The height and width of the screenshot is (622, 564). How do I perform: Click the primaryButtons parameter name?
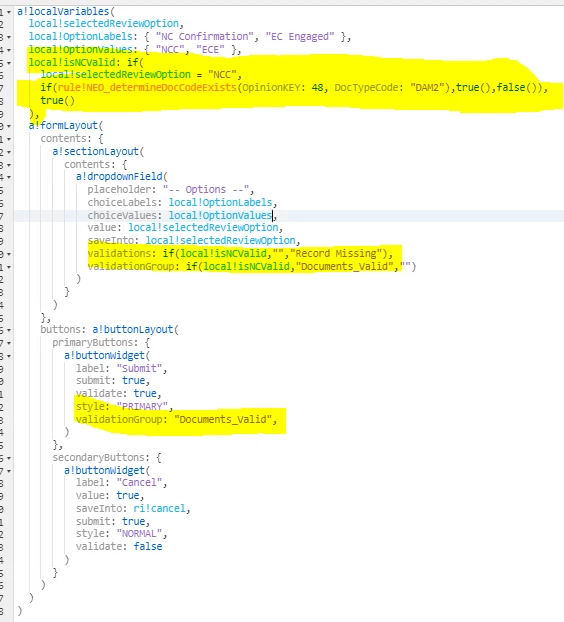click(x=95, y=342)
